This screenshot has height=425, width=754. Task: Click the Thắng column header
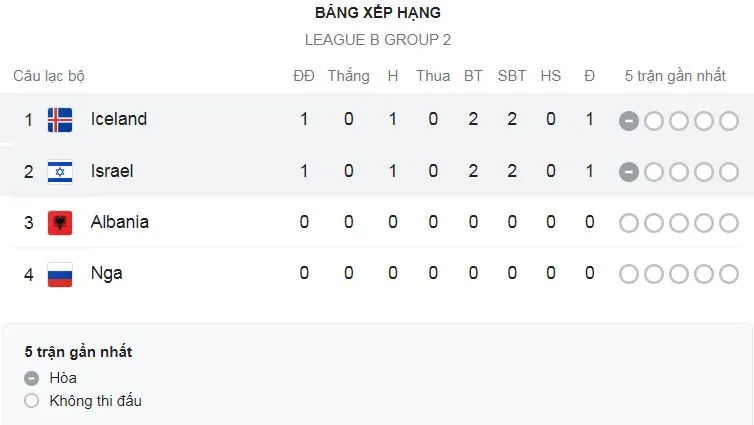(x=348, y=76)
